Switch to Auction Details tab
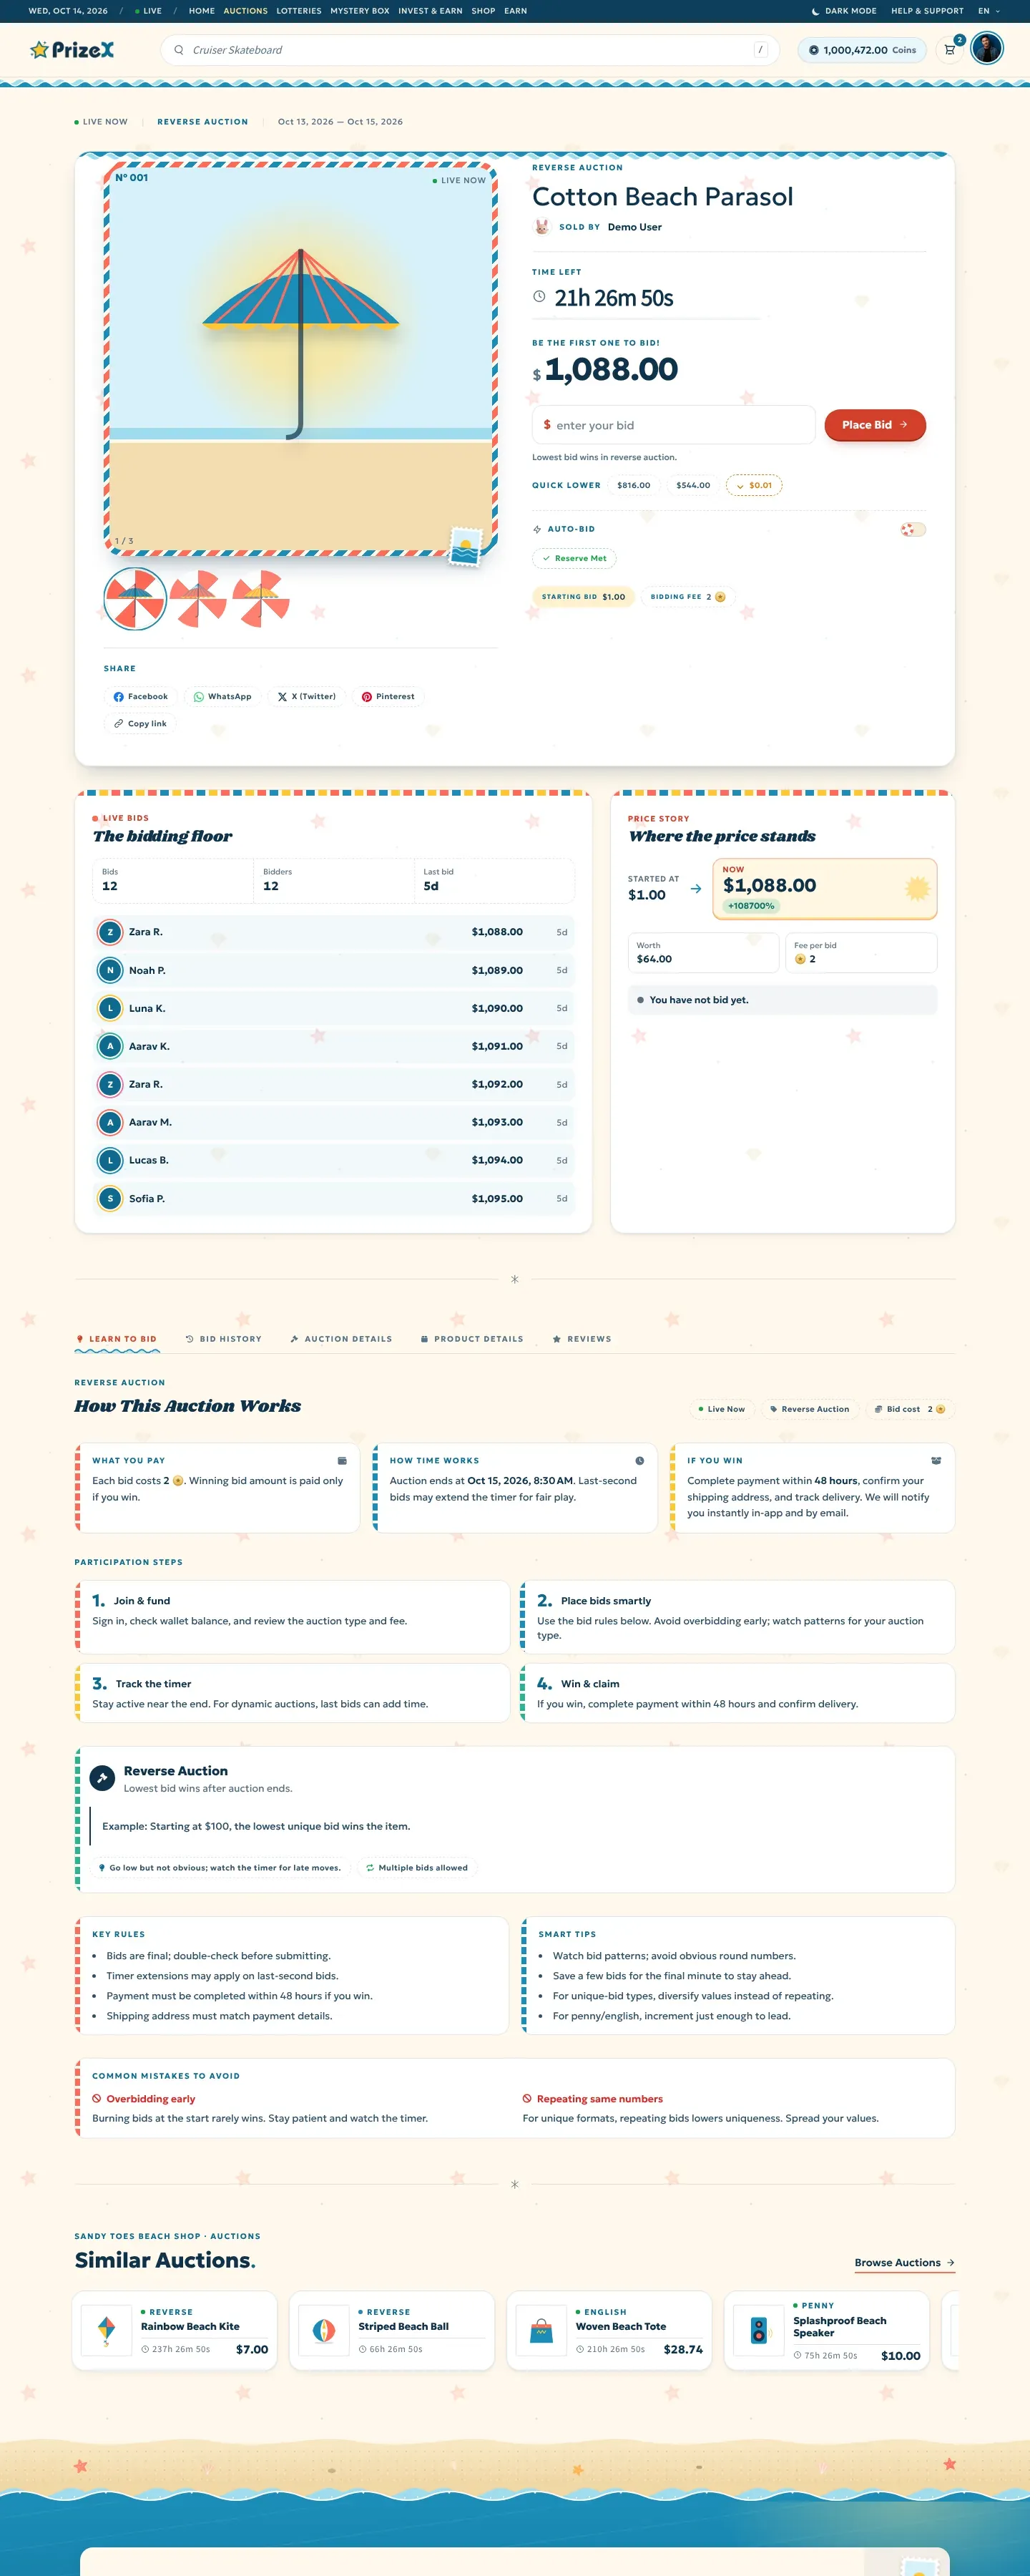This screenshot has width=1030, height=2576. [x=341, y=1339]
